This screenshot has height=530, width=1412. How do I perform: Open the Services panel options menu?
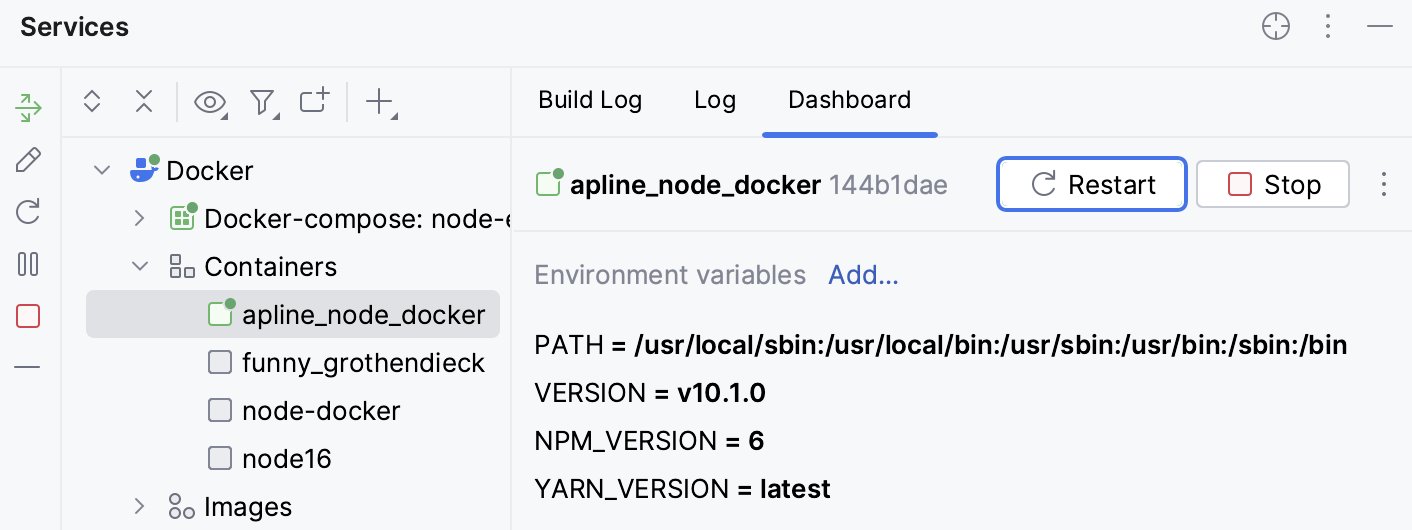(x=1328, y=27)
